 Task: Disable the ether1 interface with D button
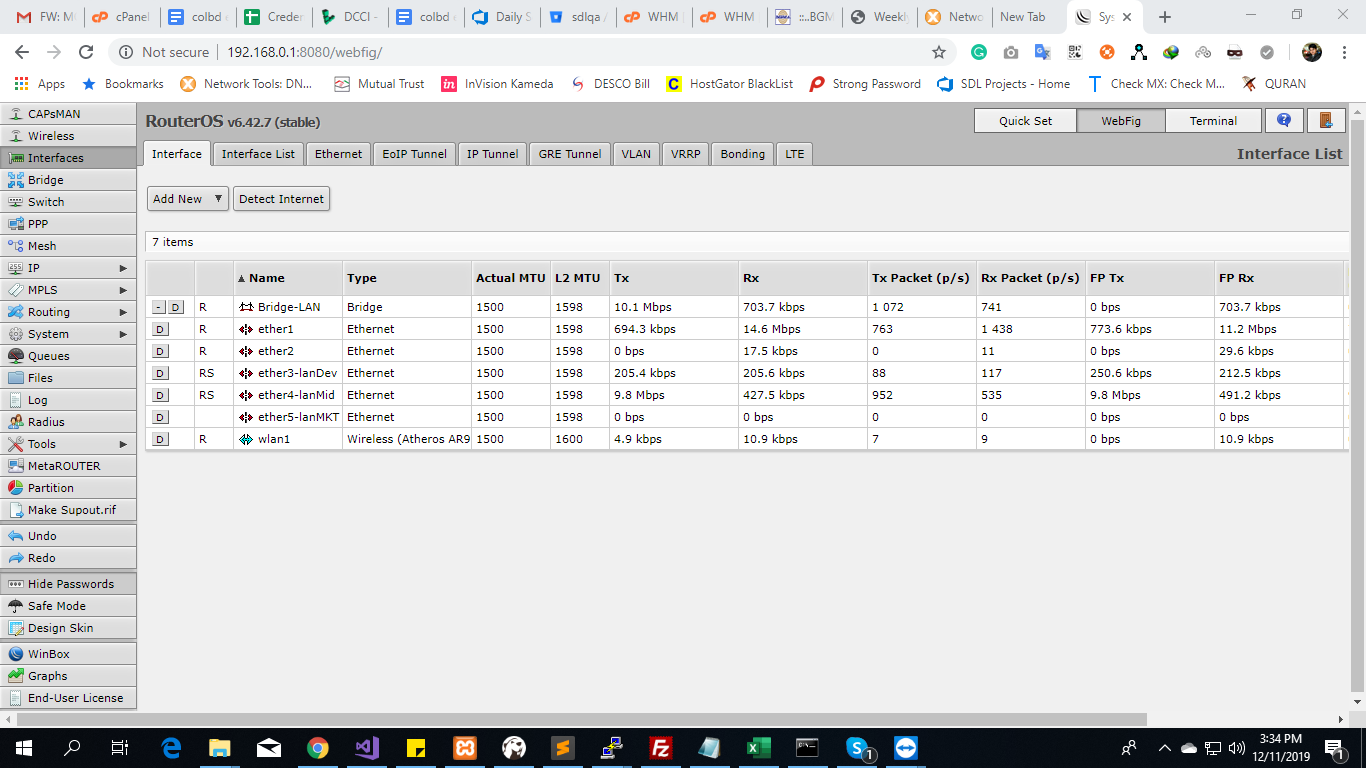coord(161,329)
